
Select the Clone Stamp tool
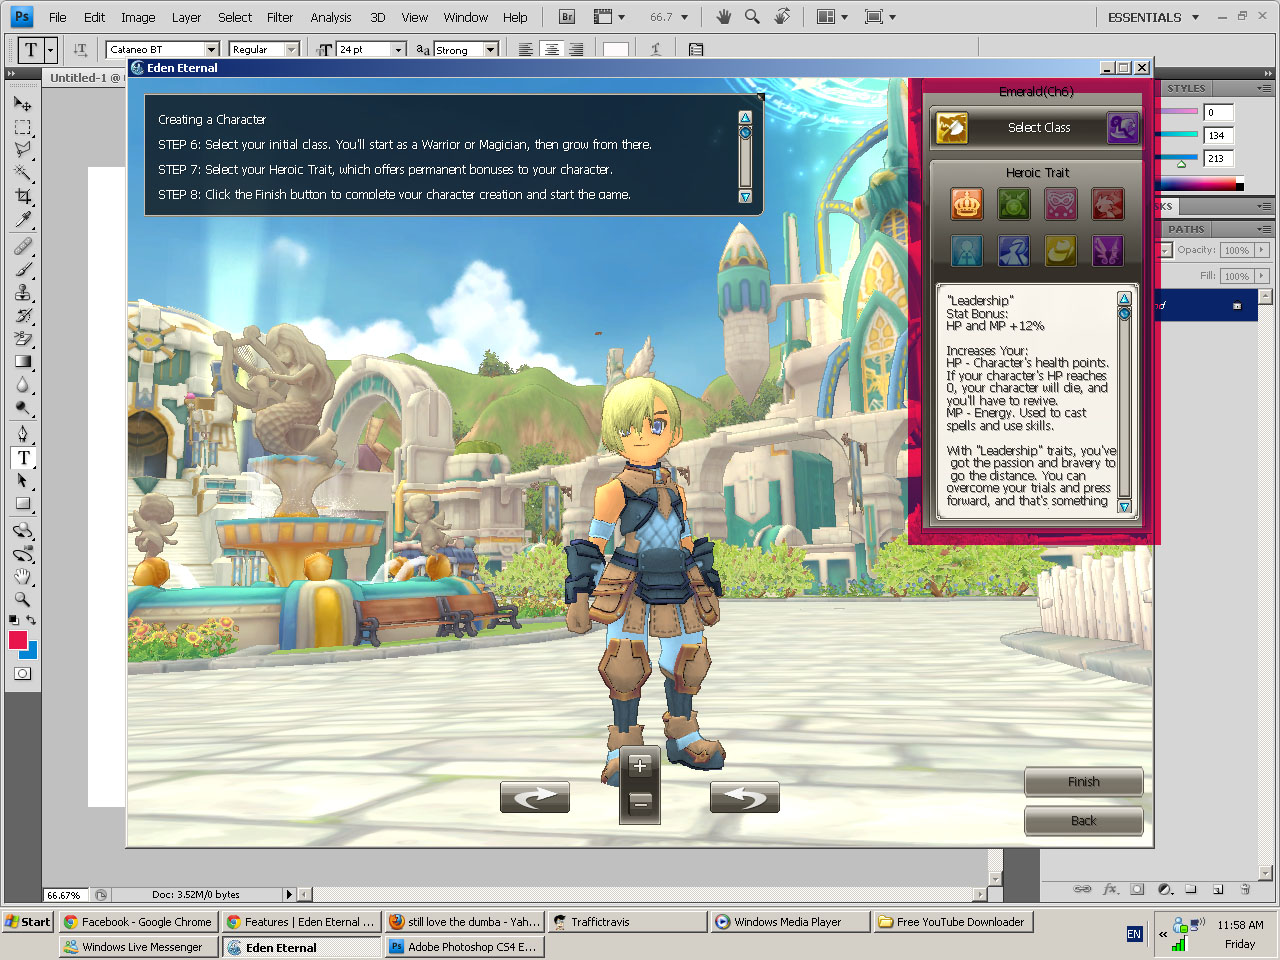tap(22, 292)
